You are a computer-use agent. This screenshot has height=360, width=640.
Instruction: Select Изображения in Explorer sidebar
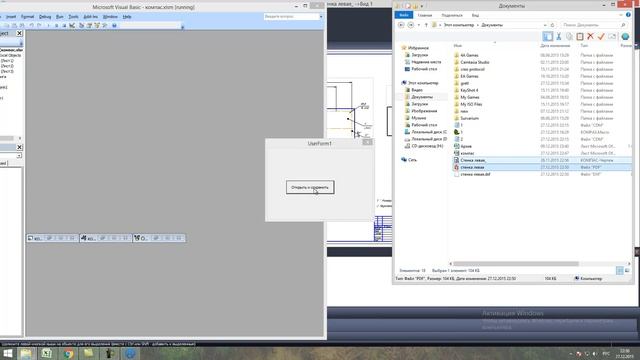[424, 111]
